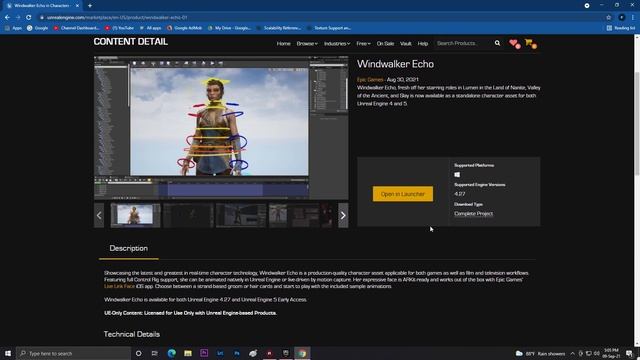The height and width of the screenshot is (360, 640).
Task: Click the address bar URL
Action: pyautogui.click(x=117, y=18)
